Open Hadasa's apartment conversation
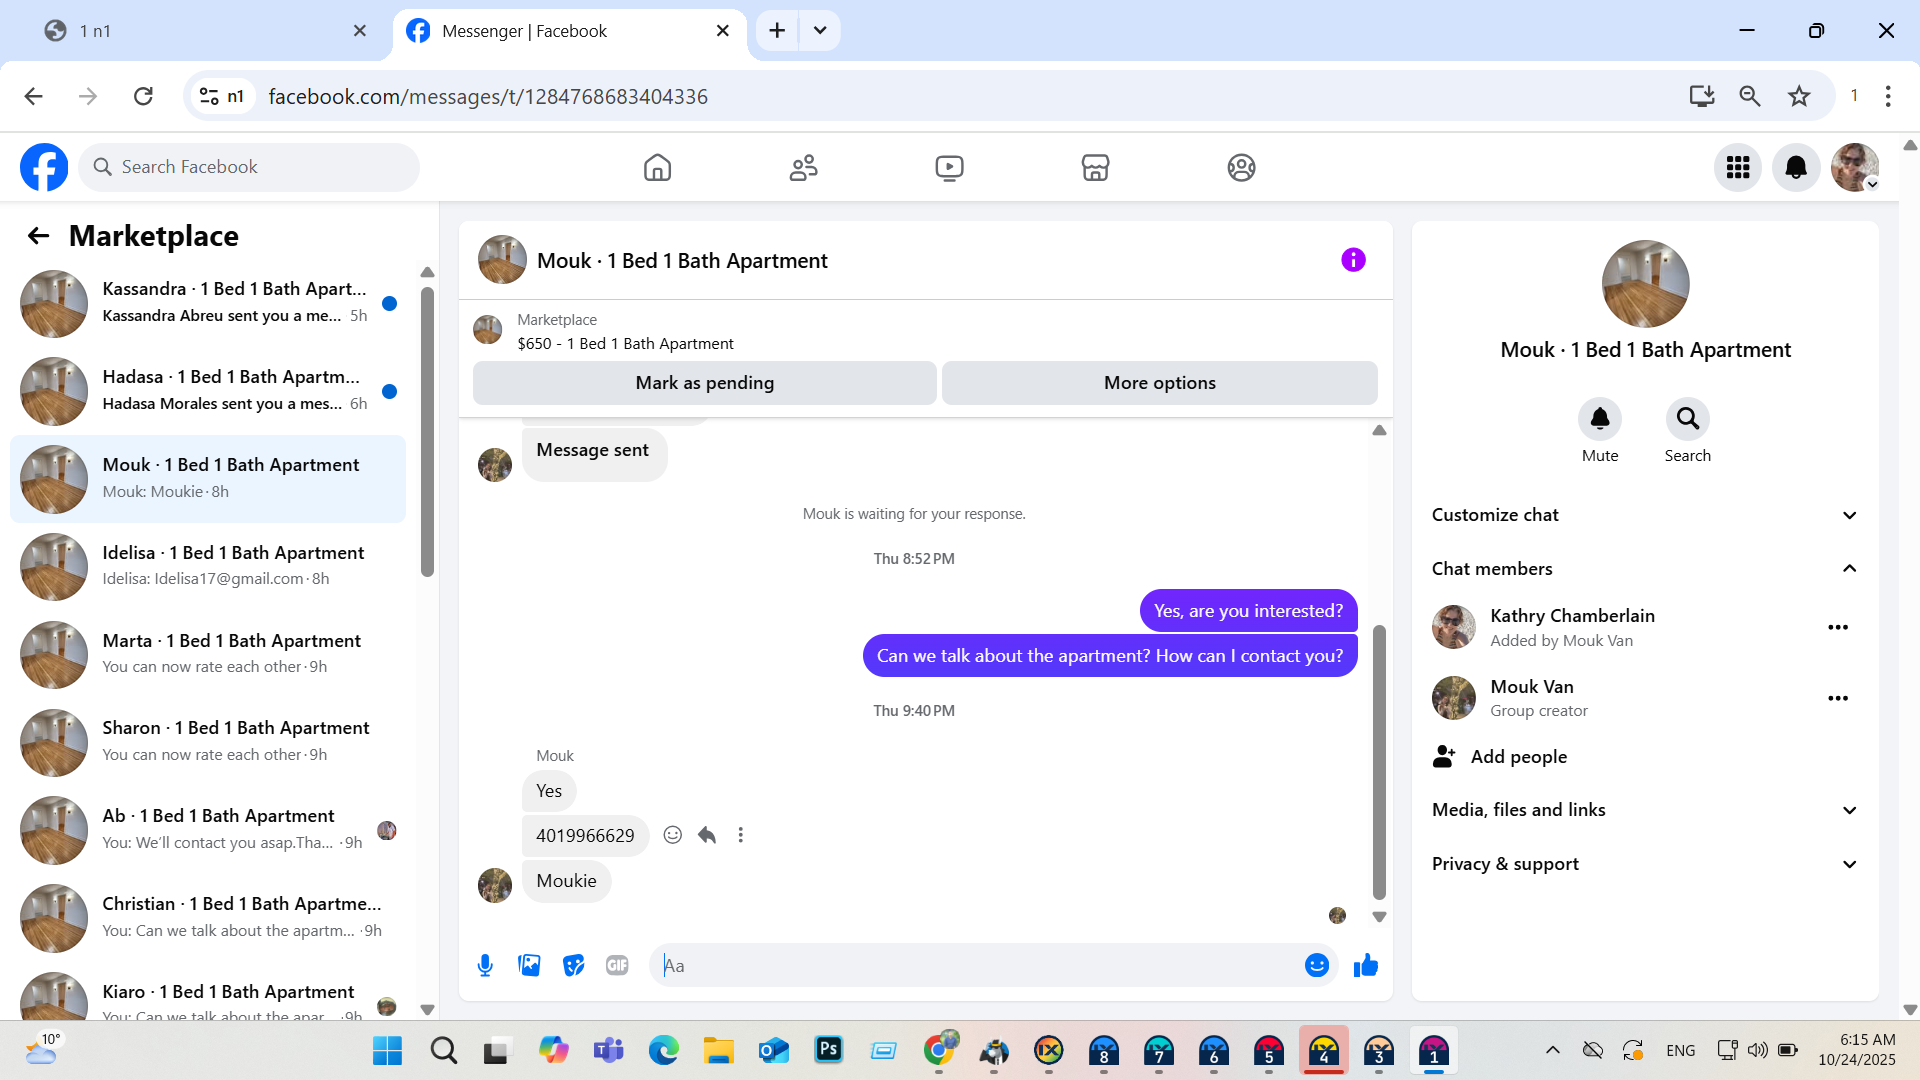 (208, 391)
